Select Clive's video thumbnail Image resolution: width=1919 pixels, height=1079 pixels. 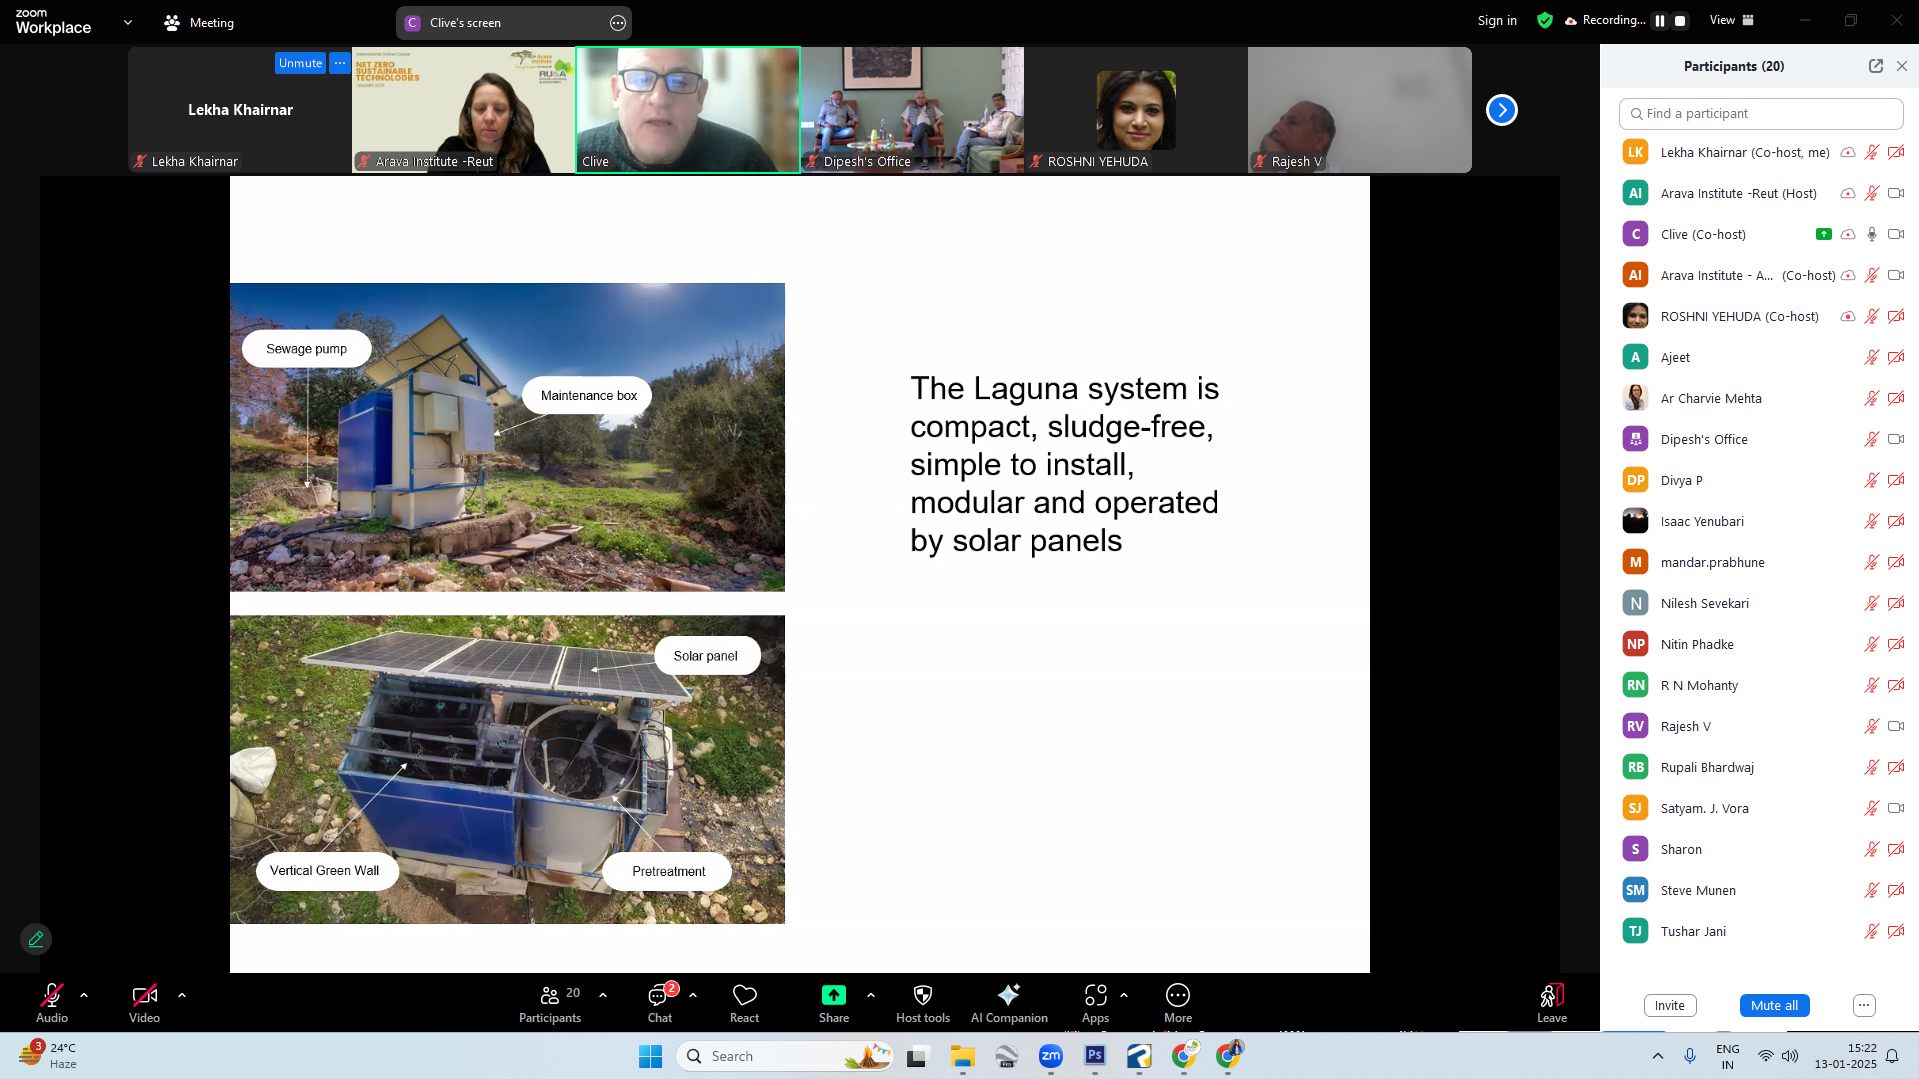688,110
